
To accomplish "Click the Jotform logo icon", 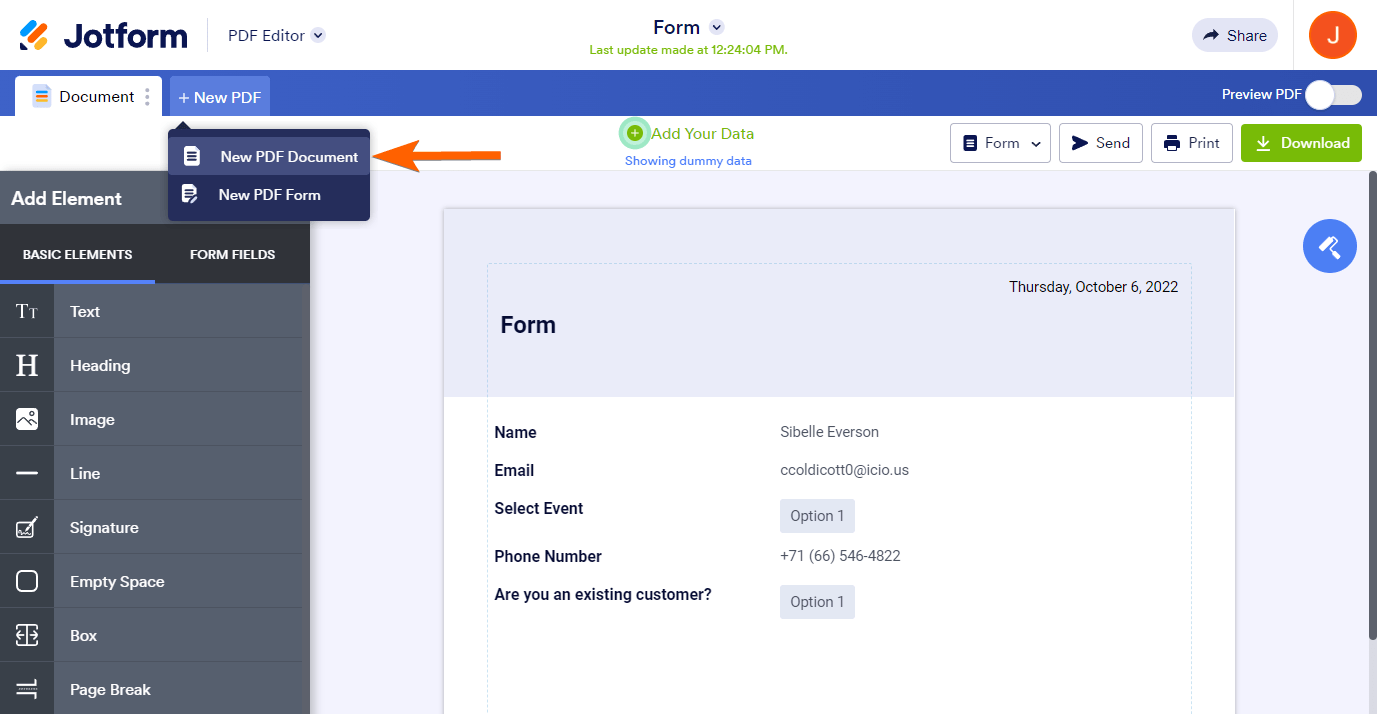I will [x=34, y=36].
